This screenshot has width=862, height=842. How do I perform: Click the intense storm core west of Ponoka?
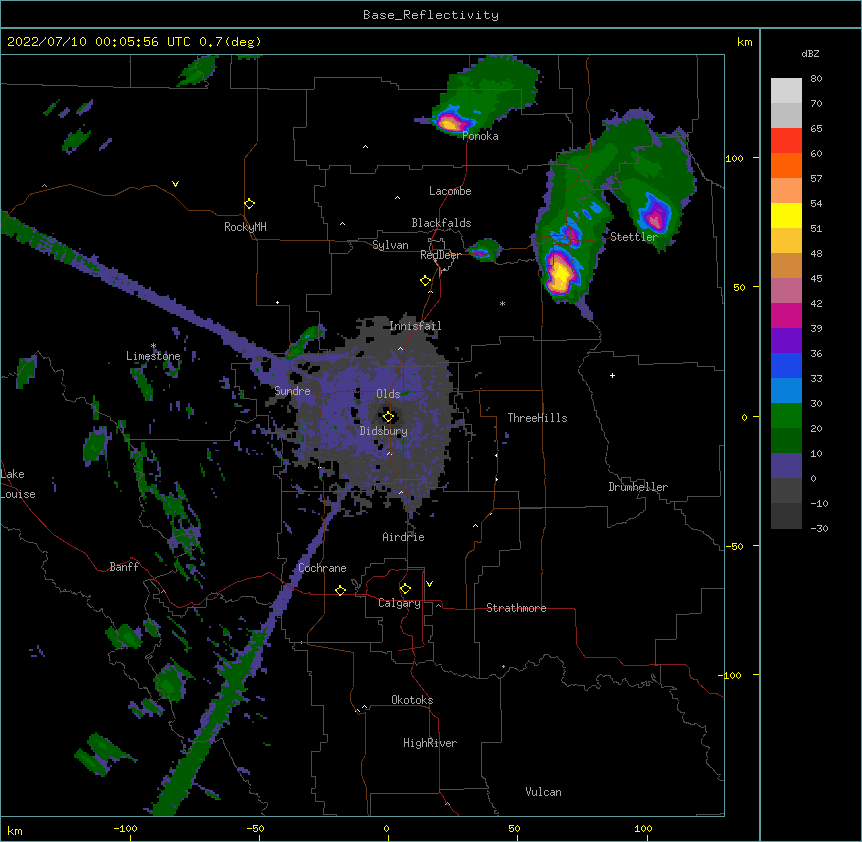click(450, 123)
